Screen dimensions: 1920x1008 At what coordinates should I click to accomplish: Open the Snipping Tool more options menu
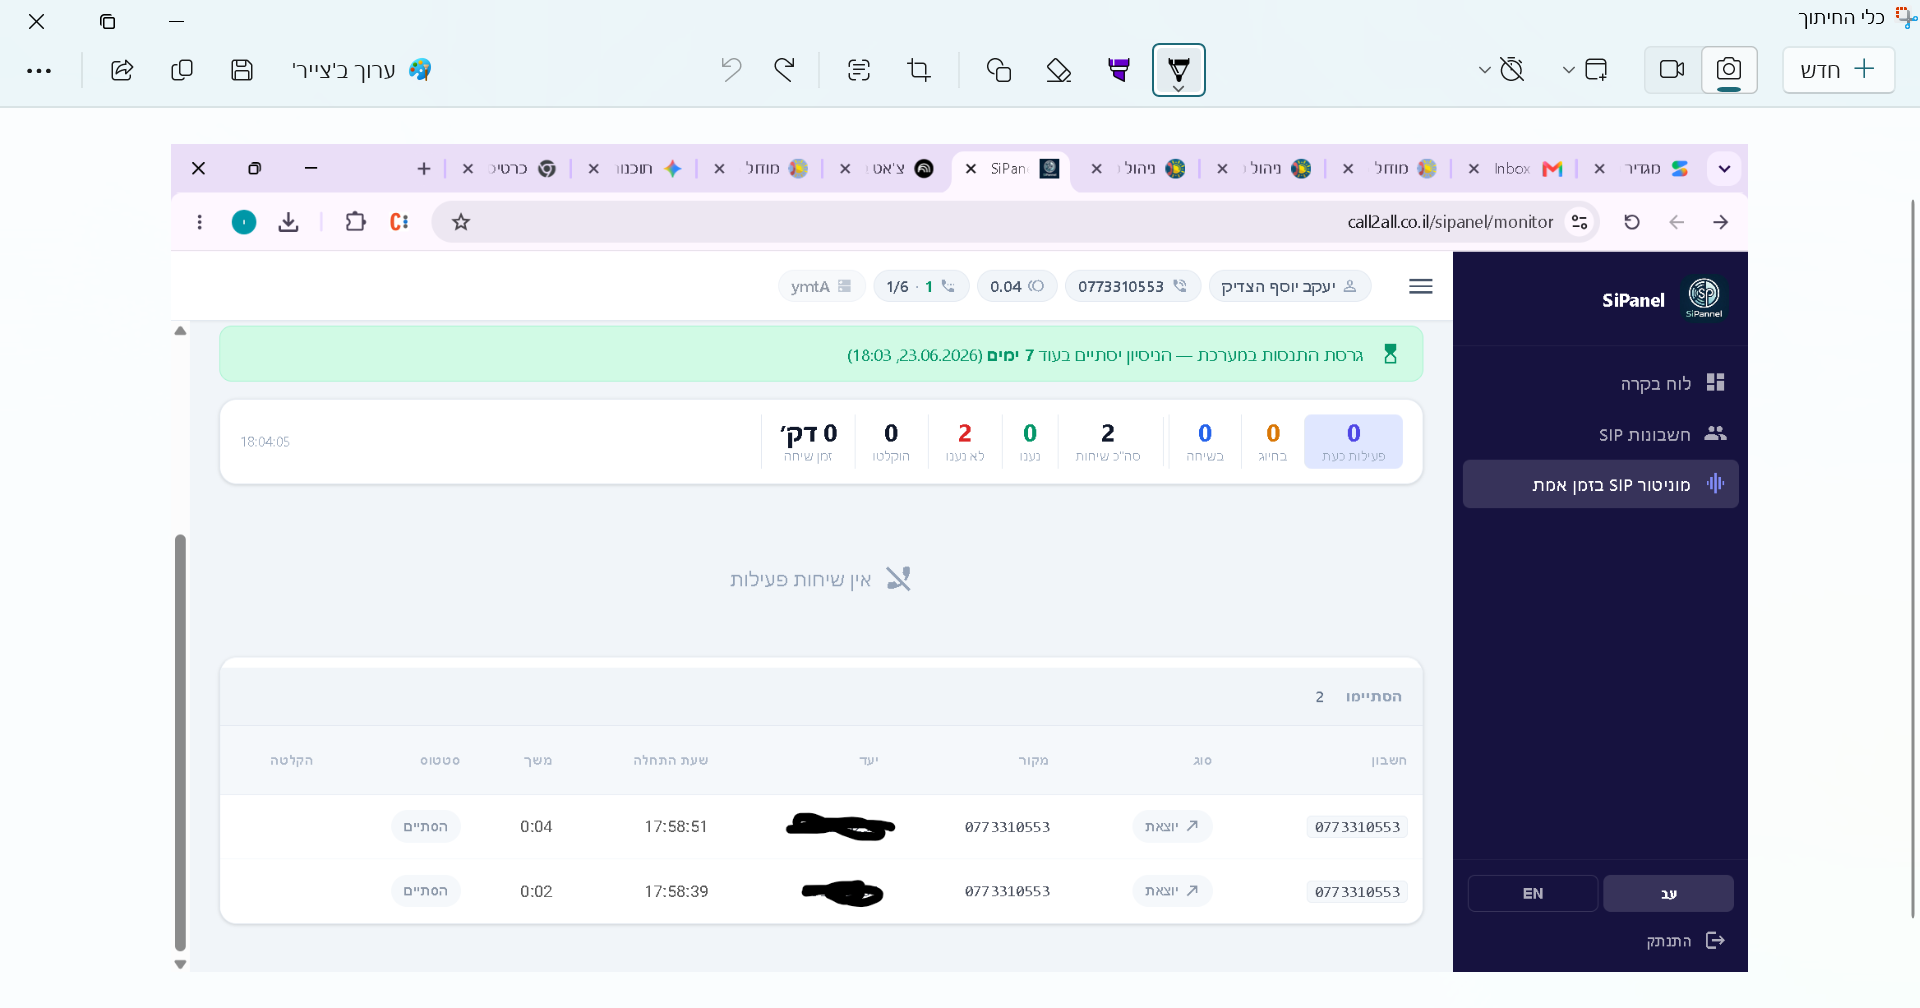click(39, 71)
